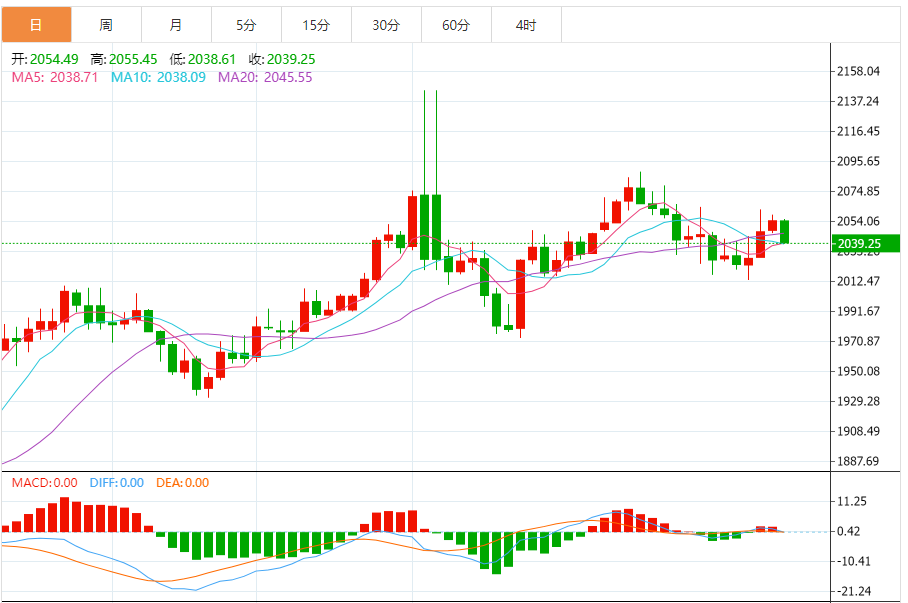Image resolution: width=908 pixels, height=603 pixels.
Task: Click the green current price tag 2039.25
Action: [865, 243]
